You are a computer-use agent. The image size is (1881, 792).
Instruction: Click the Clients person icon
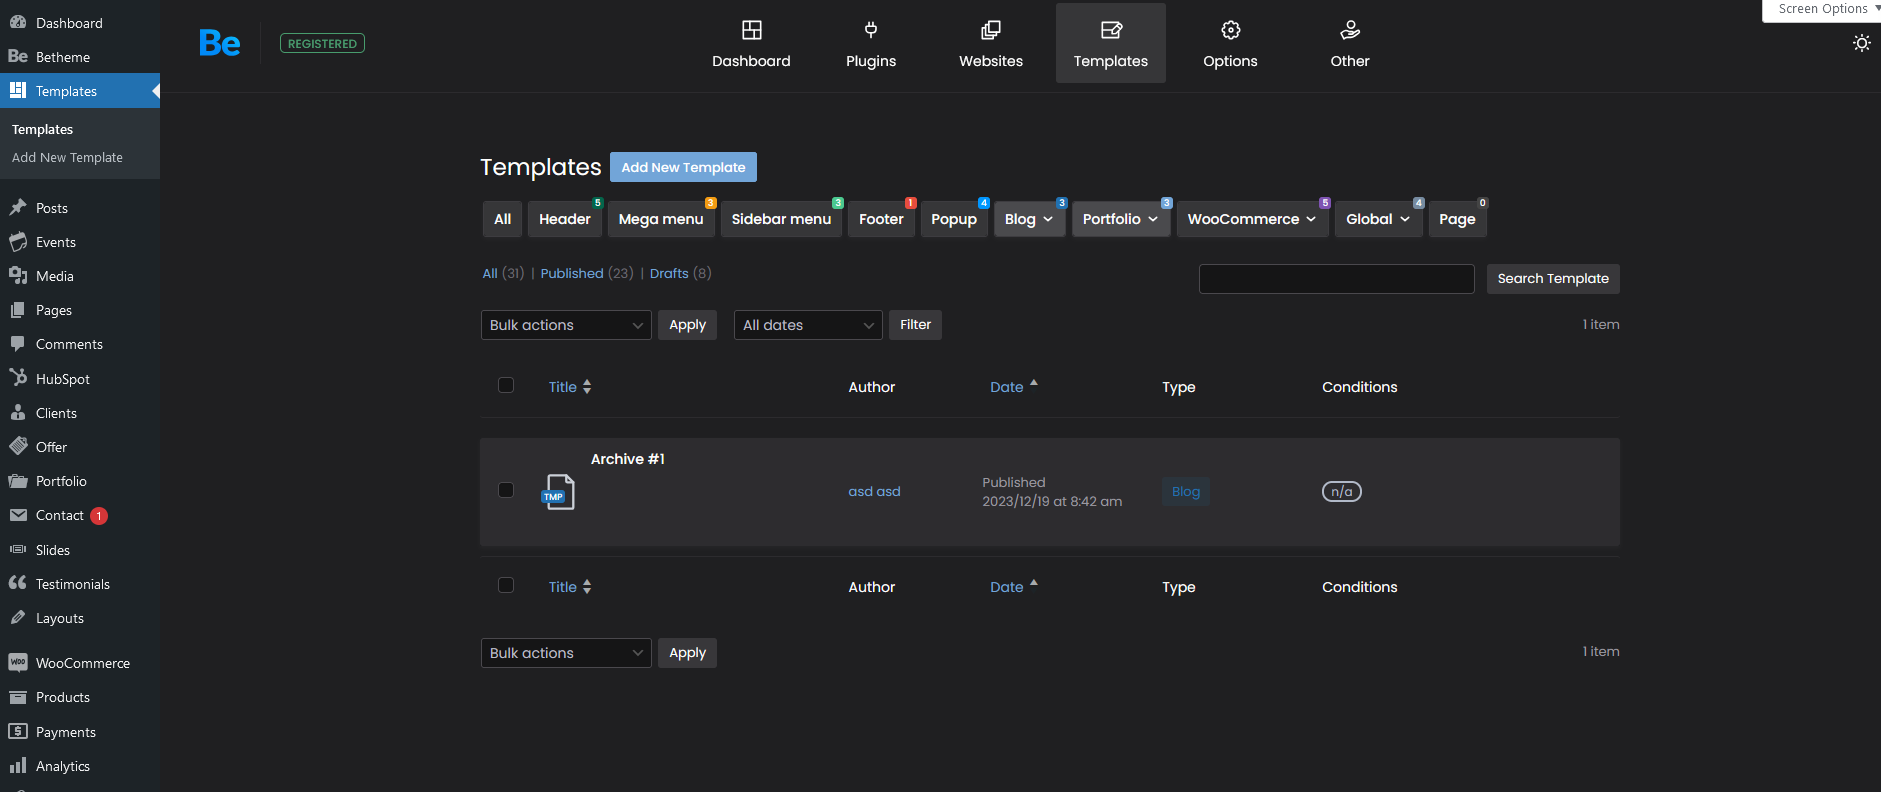coord(18,412)
